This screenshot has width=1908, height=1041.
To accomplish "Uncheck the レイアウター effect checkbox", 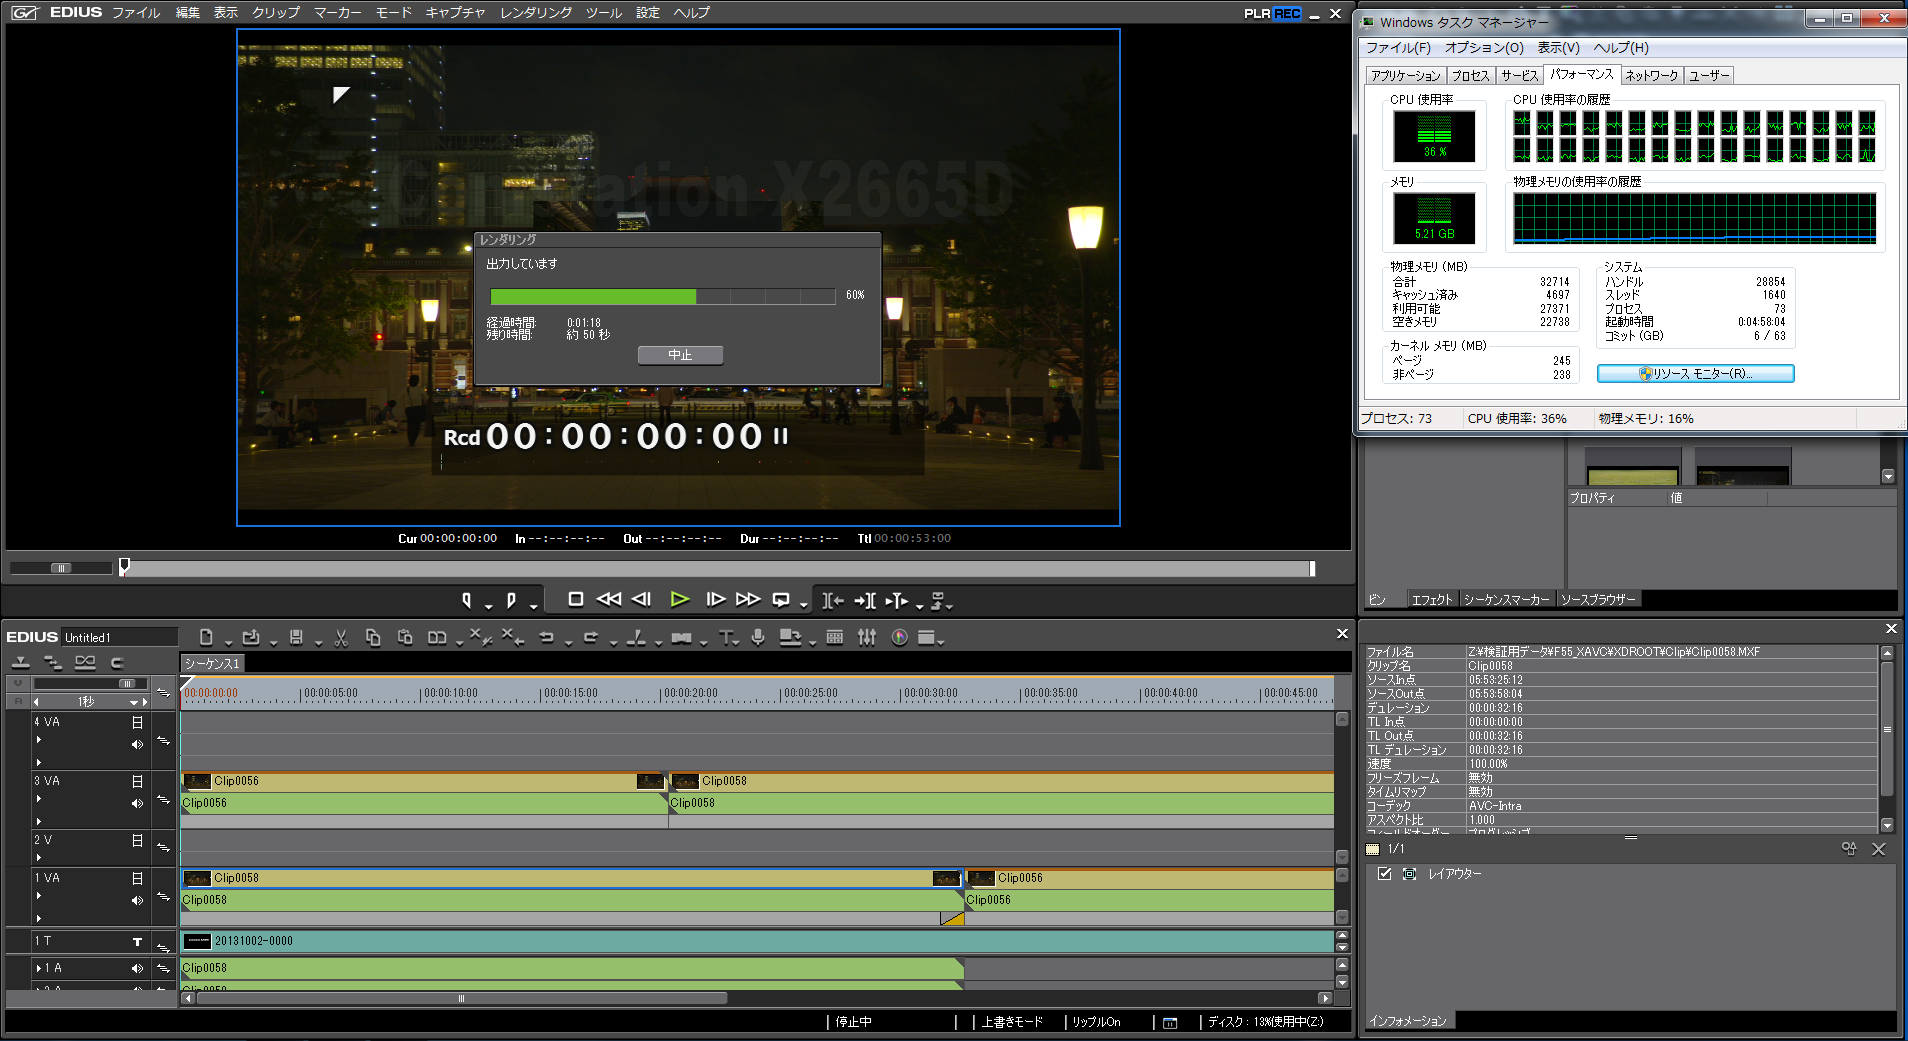I will (x=1384, y=874).
